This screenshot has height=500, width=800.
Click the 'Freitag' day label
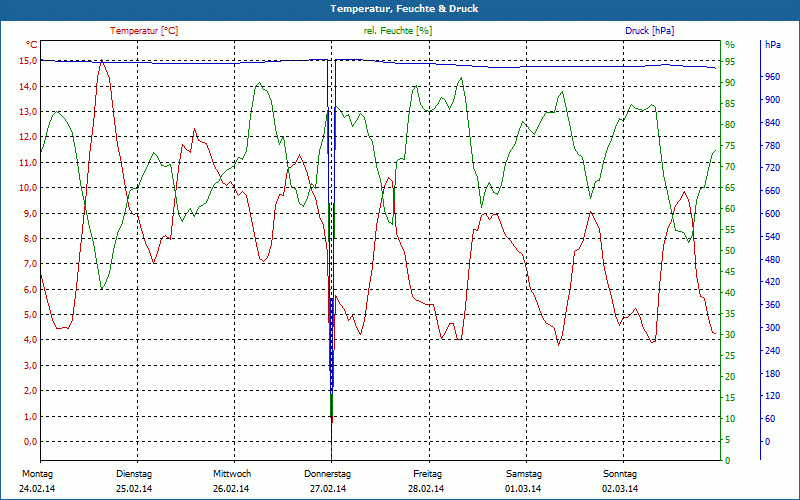coord(428,474)
